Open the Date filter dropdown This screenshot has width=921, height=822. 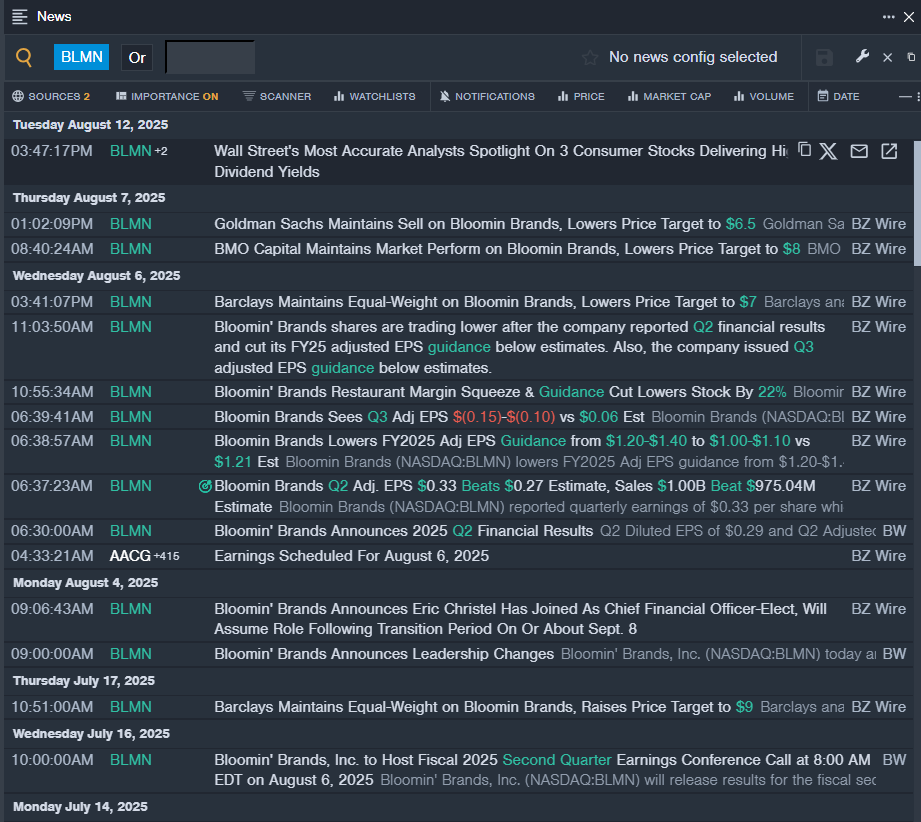click(x=838, y=96)
